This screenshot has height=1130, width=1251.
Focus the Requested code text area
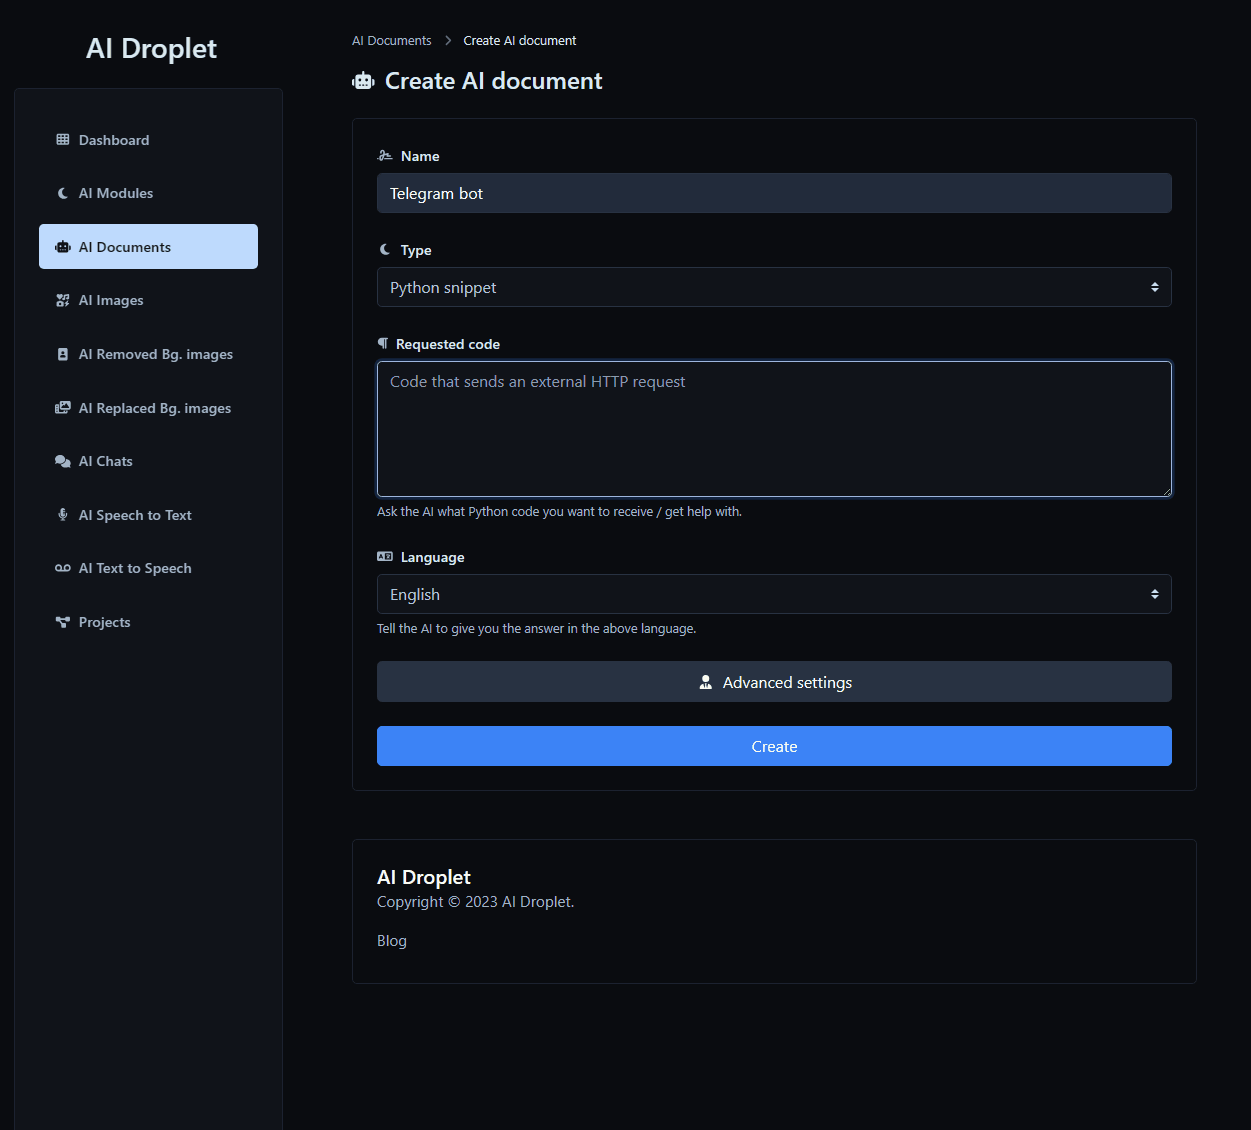(774, 429)
